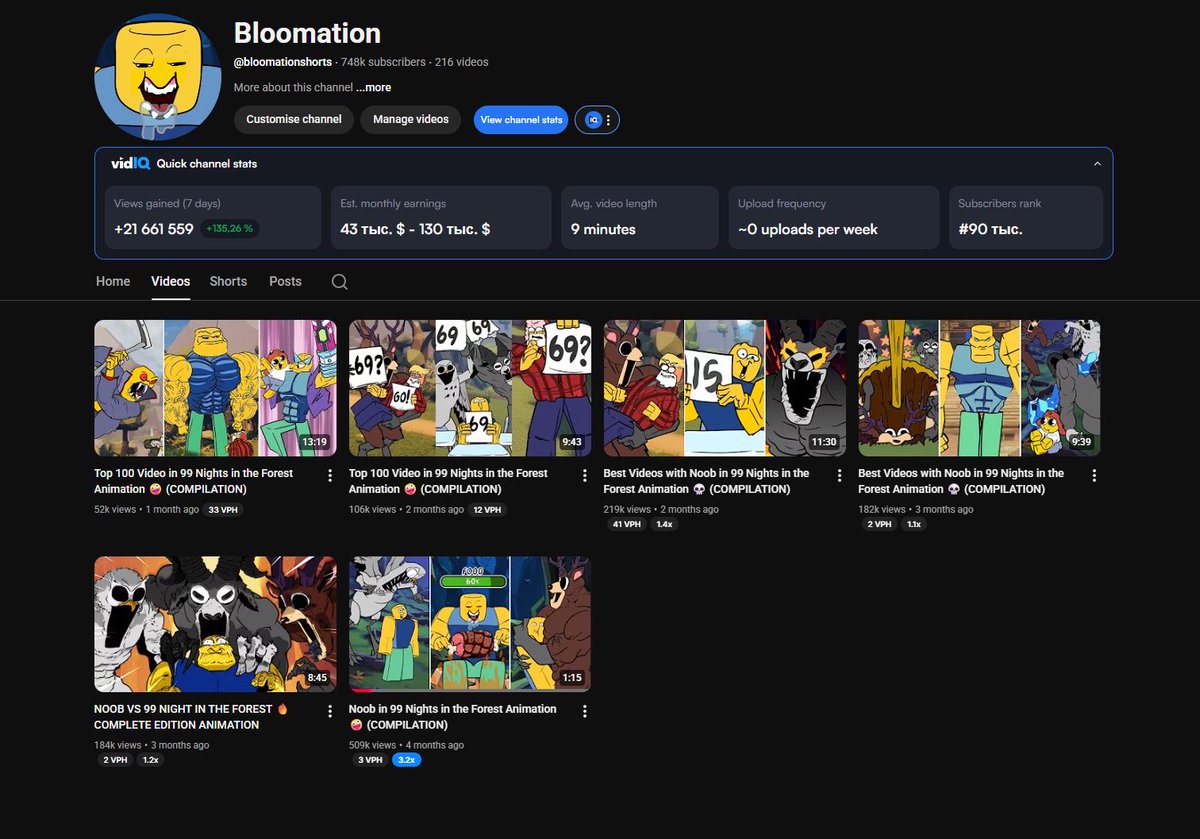Viewport: 1200px width, 839px height.
Task: Open options menu for NOOB VS 99 NIGHT video
Action: click(x=330, y=712)
